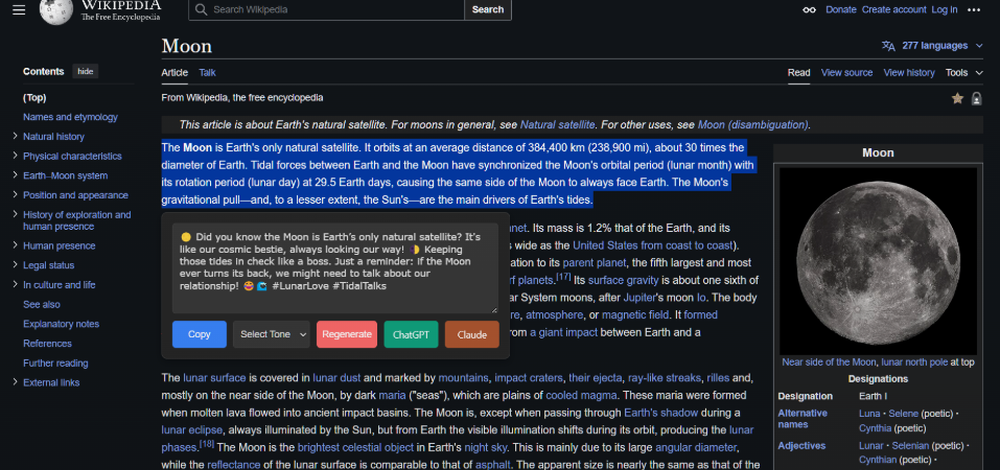
Task: Open the appearance glasses icon
Action: [x=809, y=10]
